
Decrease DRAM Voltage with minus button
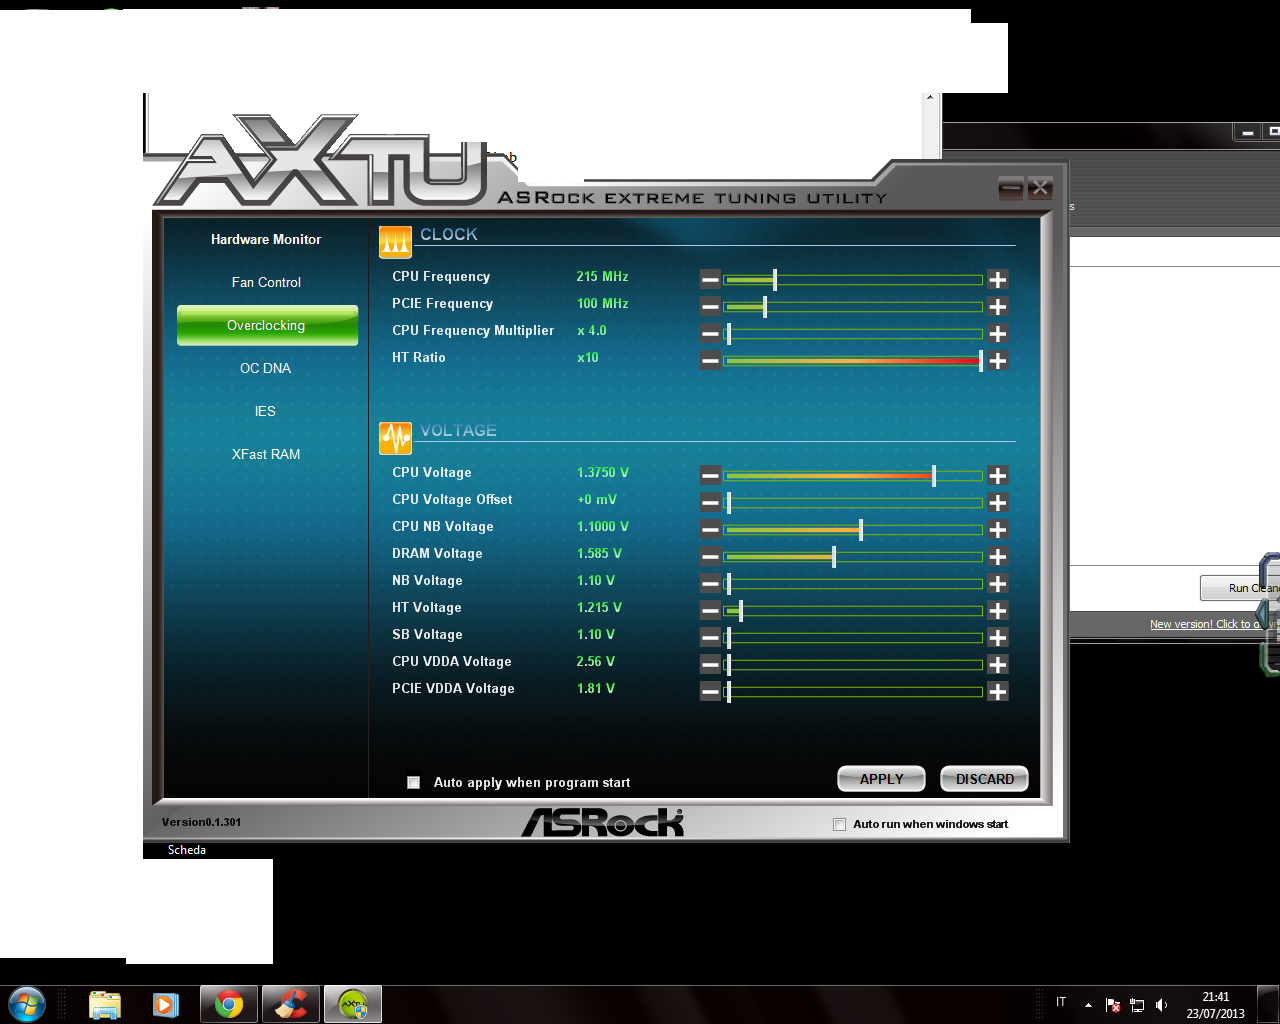(x=710, y=557)
